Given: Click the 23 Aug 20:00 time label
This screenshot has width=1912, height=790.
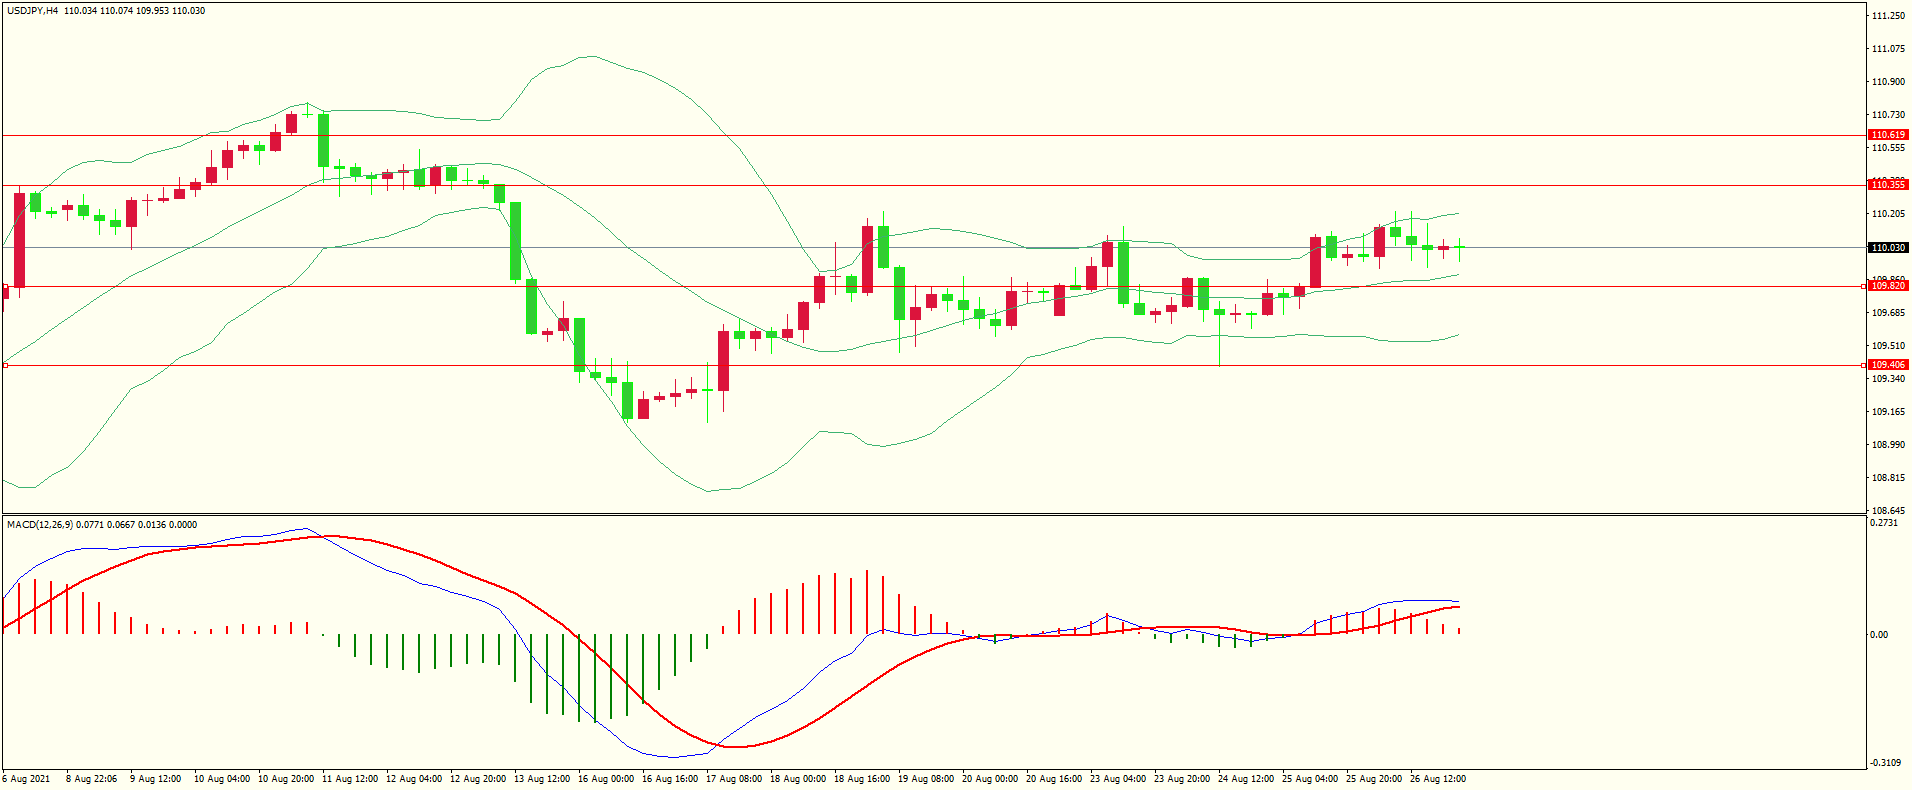Looking at the screenshot, I should [x=1182, y=779].
